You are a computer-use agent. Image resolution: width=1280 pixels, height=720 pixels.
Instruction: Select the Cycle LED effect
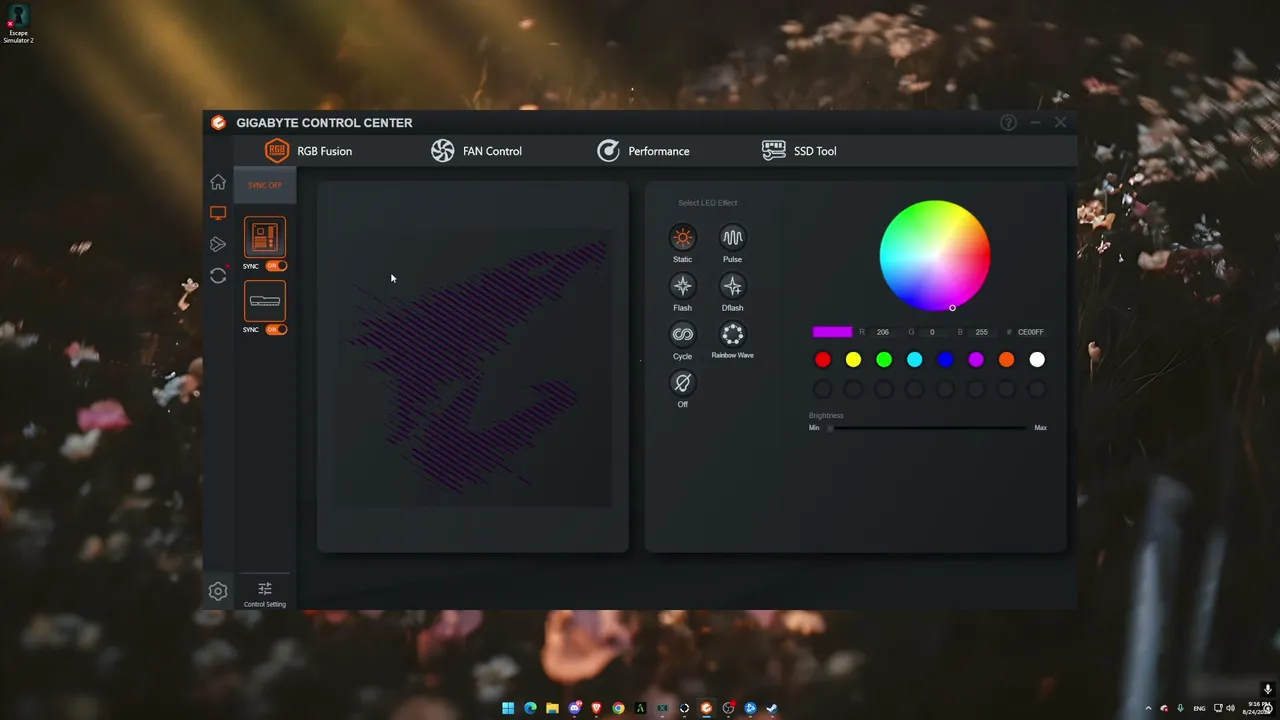pos(683,334)
